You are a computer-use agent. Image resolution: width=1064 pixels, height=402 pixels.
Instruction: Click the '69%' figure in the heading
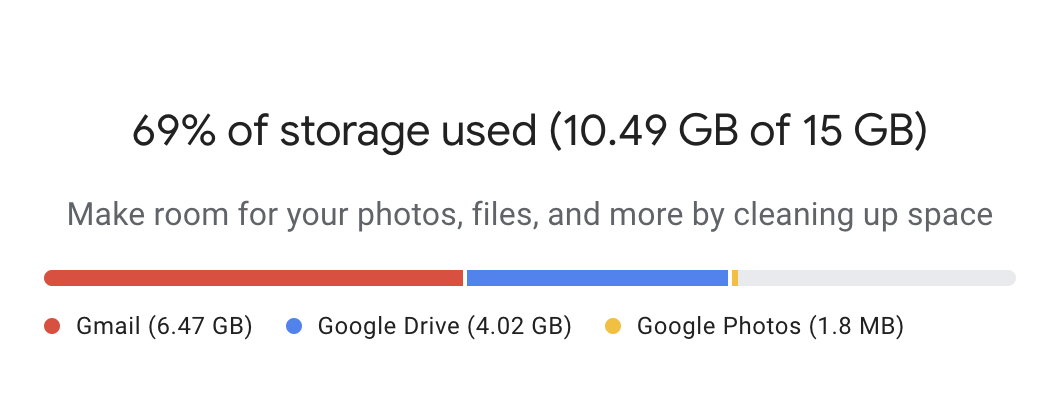(x=174, y=132)
